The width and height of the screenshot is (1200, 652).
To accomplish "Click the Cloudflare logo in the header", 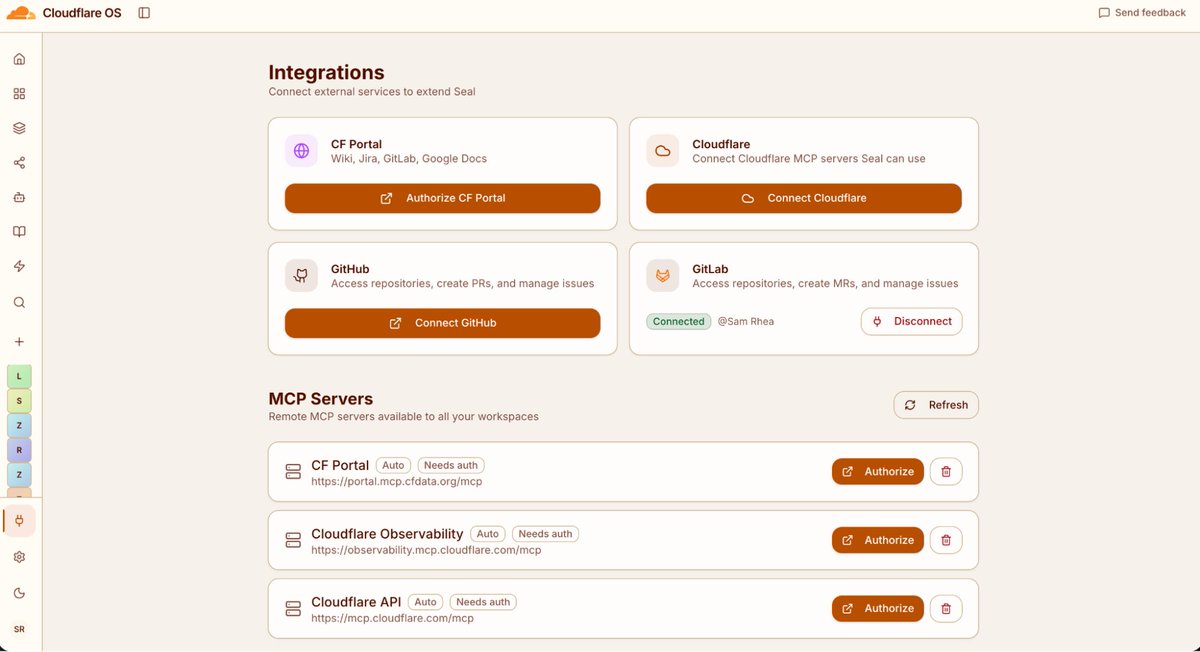I will point(20,13).
